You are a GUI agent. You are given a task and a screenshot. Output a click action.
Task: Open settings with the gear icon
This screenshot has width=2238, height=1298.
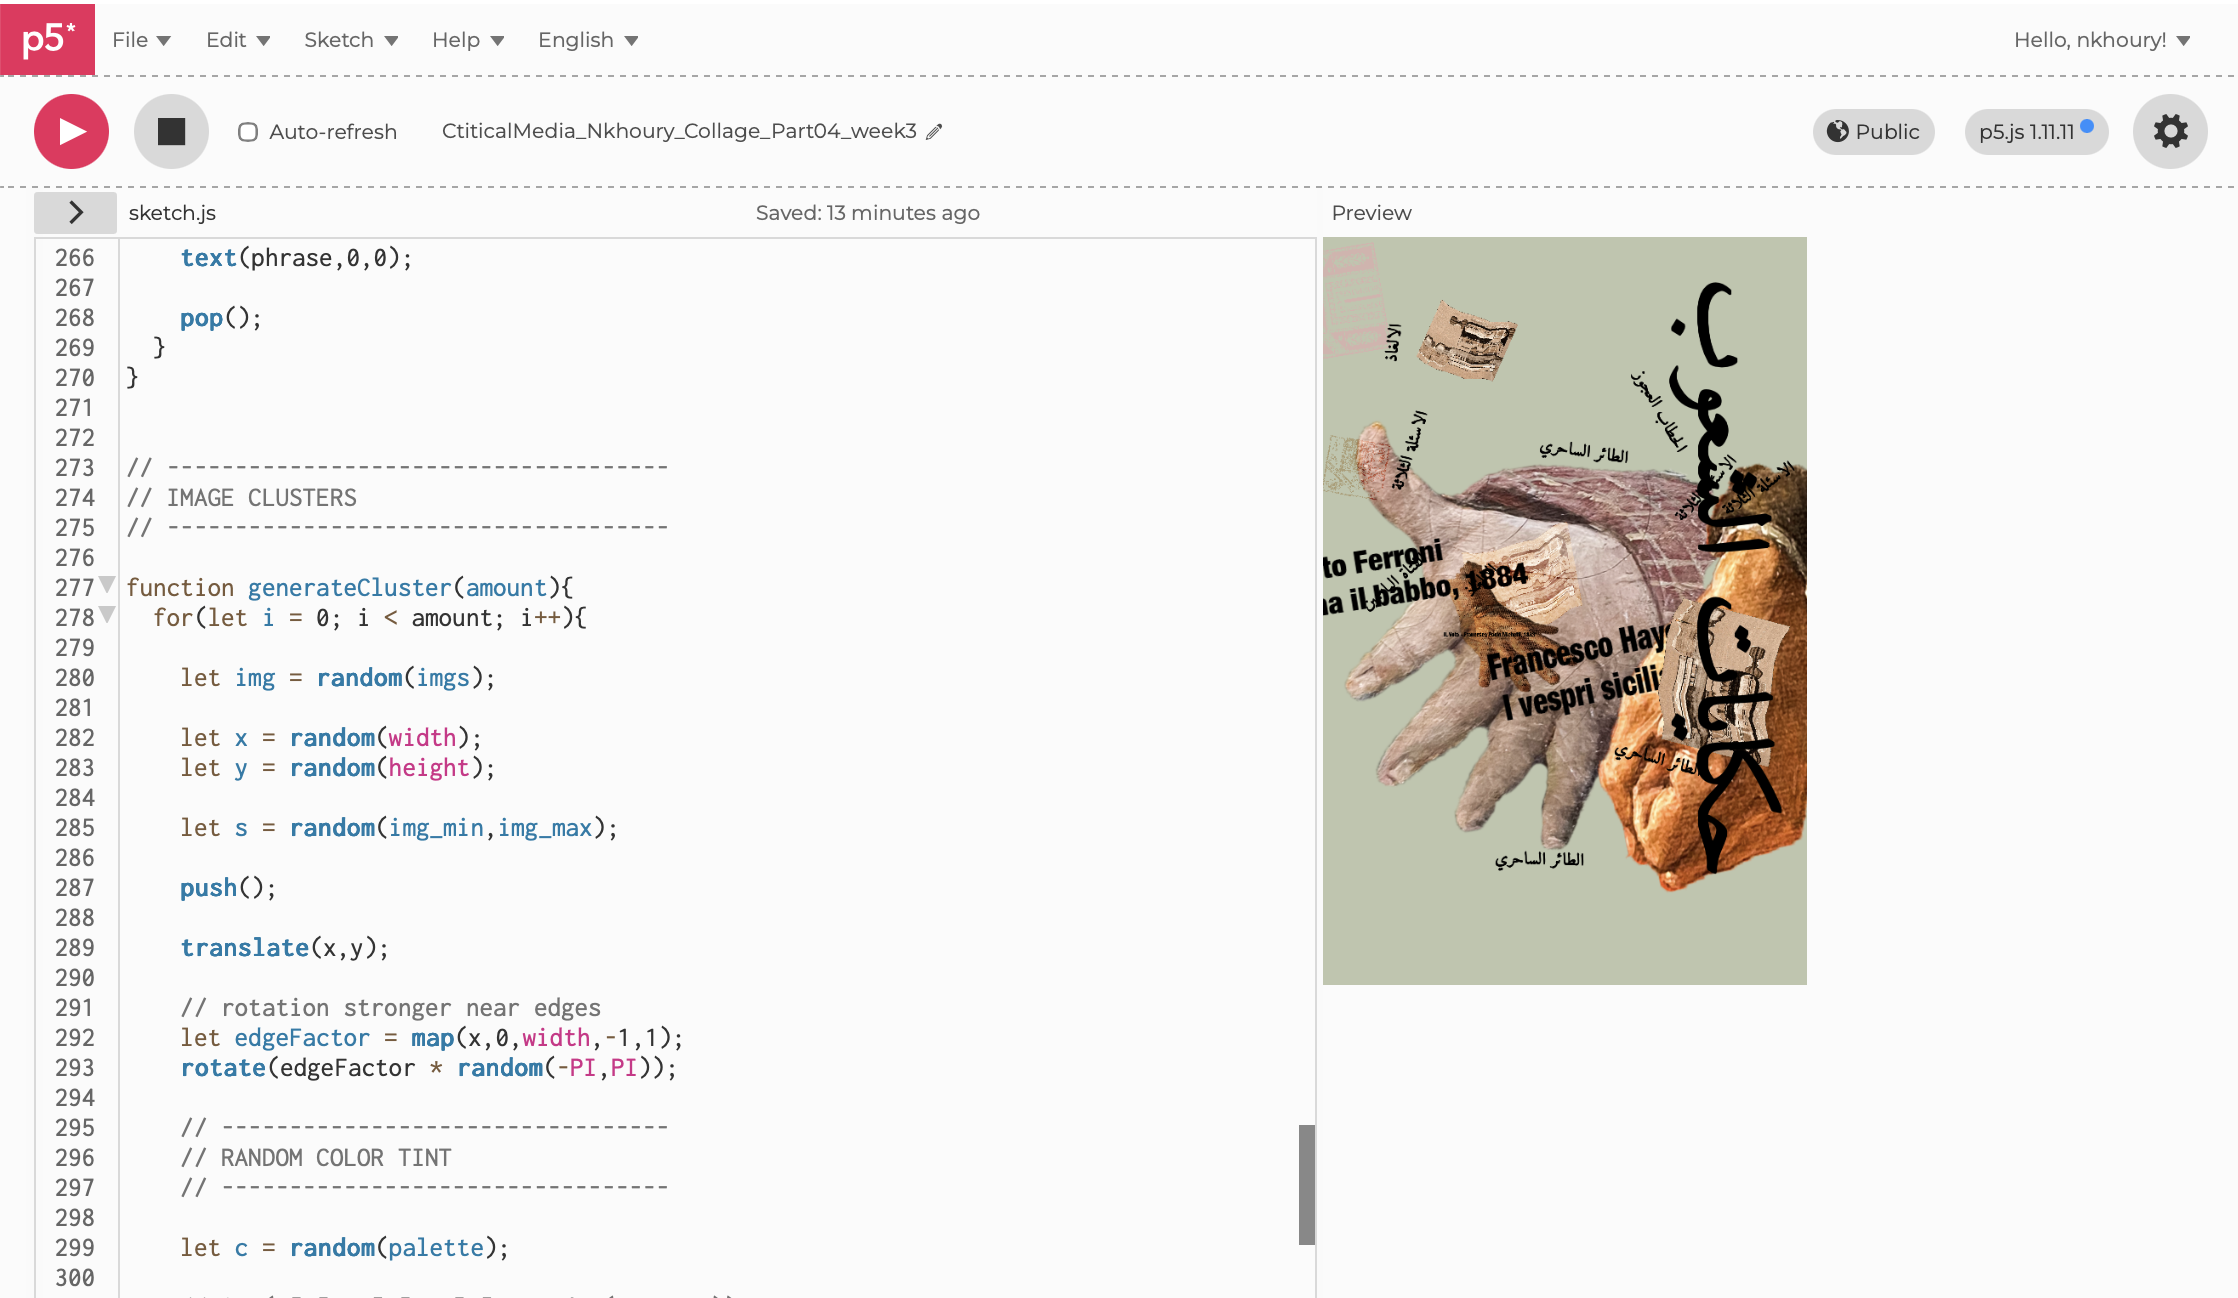[2170, 131]
